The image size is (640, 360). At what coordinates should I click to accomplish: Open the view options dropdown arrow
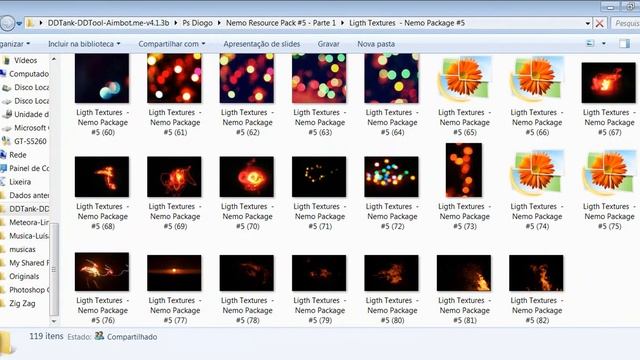coord(604,44)
